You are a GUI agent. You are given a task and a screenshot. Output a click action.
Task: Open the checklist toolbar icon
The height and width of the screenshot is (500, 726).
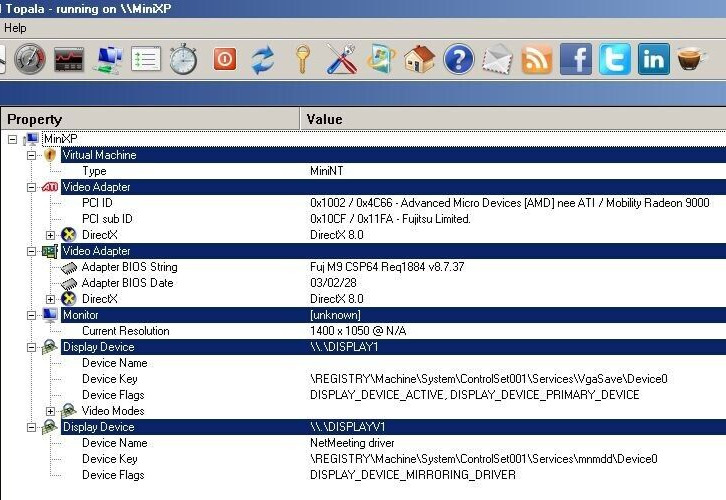(x=146, y=59)
